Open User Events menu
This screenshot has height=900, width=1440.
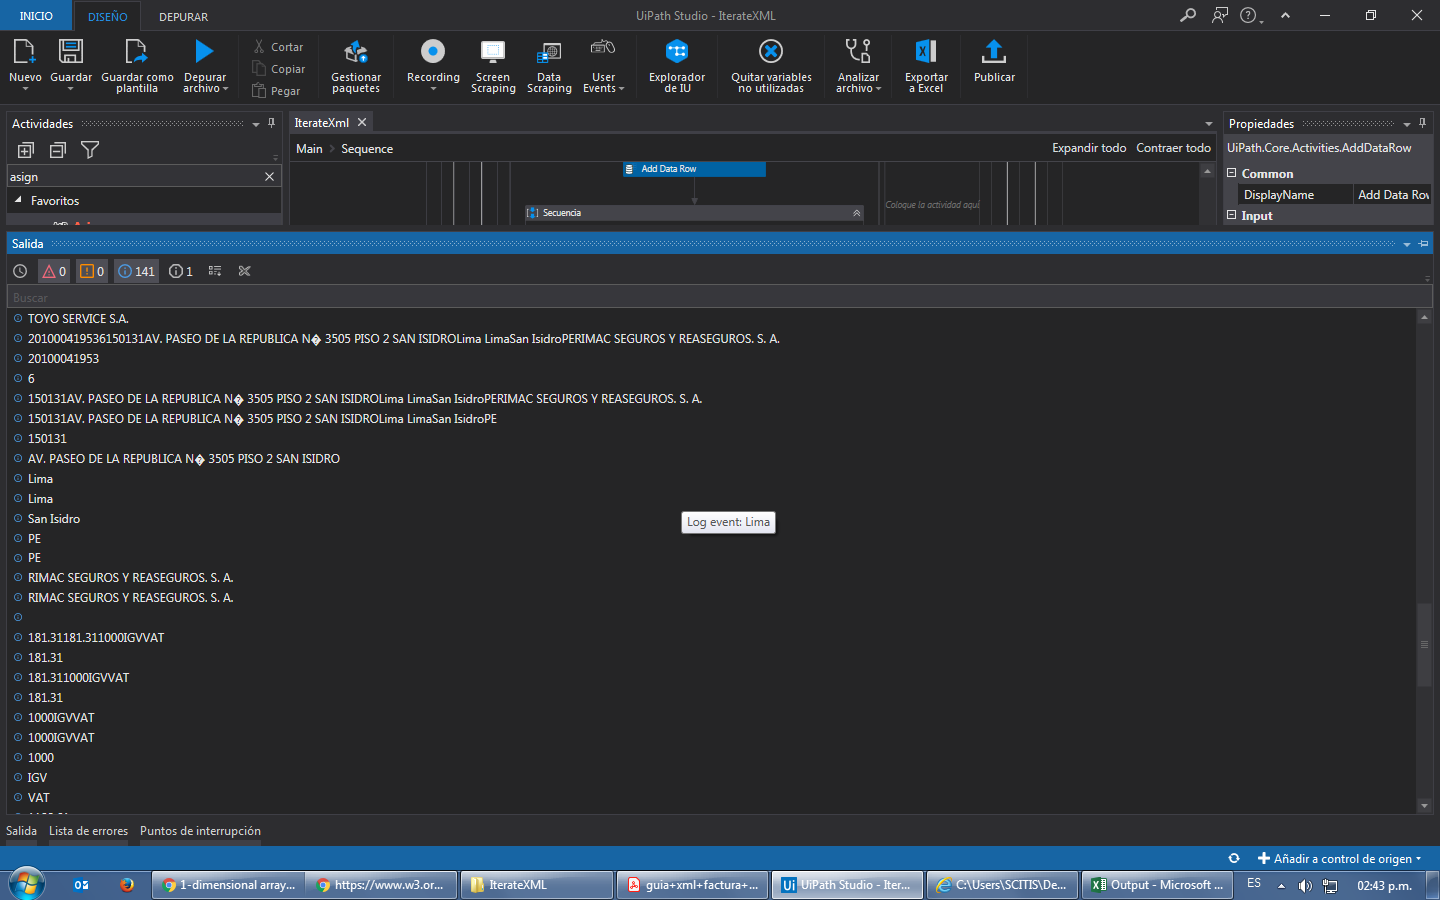[x=603, y=65]
